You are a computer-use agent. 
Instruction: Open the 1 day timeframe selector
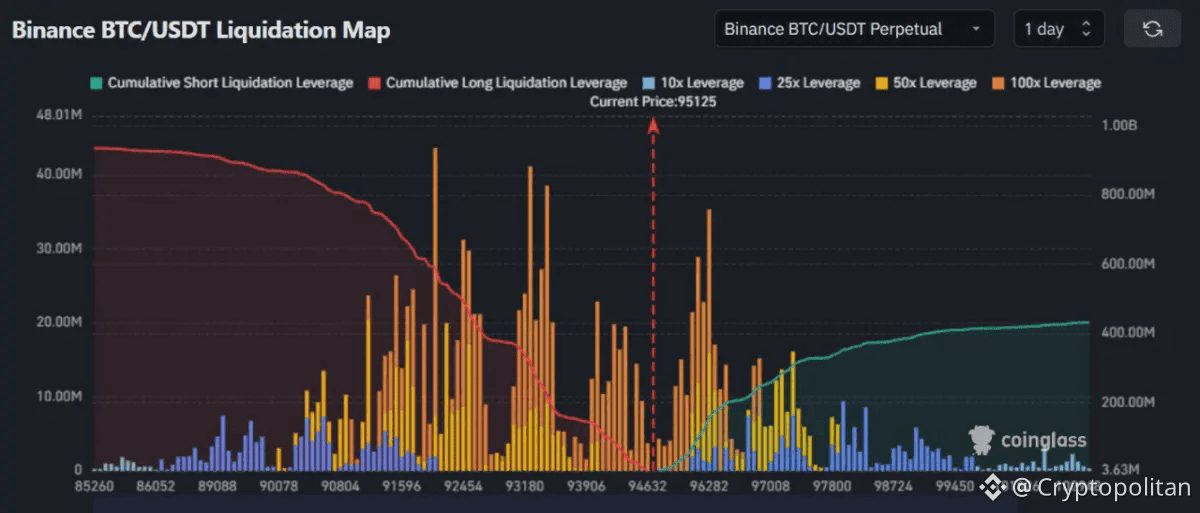click(x=1058, y=29)
